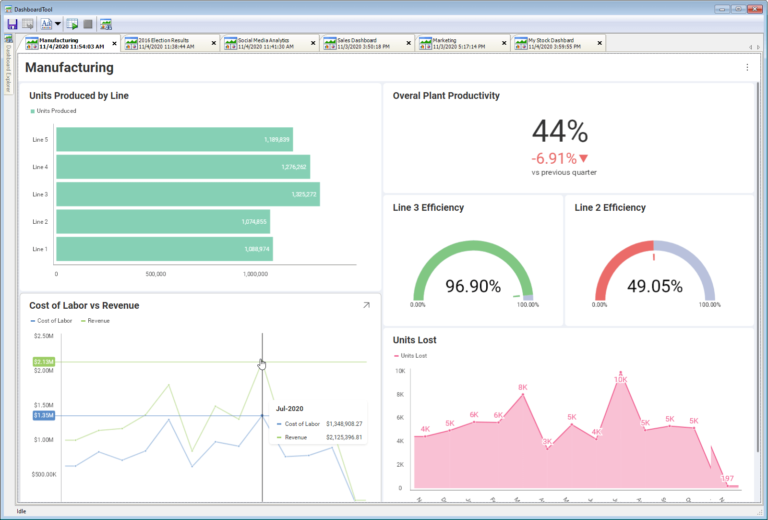Click the $1.35M cost of labor axis marker
The height and width of the screenshot is (520, 768).
tap(44, 415)
